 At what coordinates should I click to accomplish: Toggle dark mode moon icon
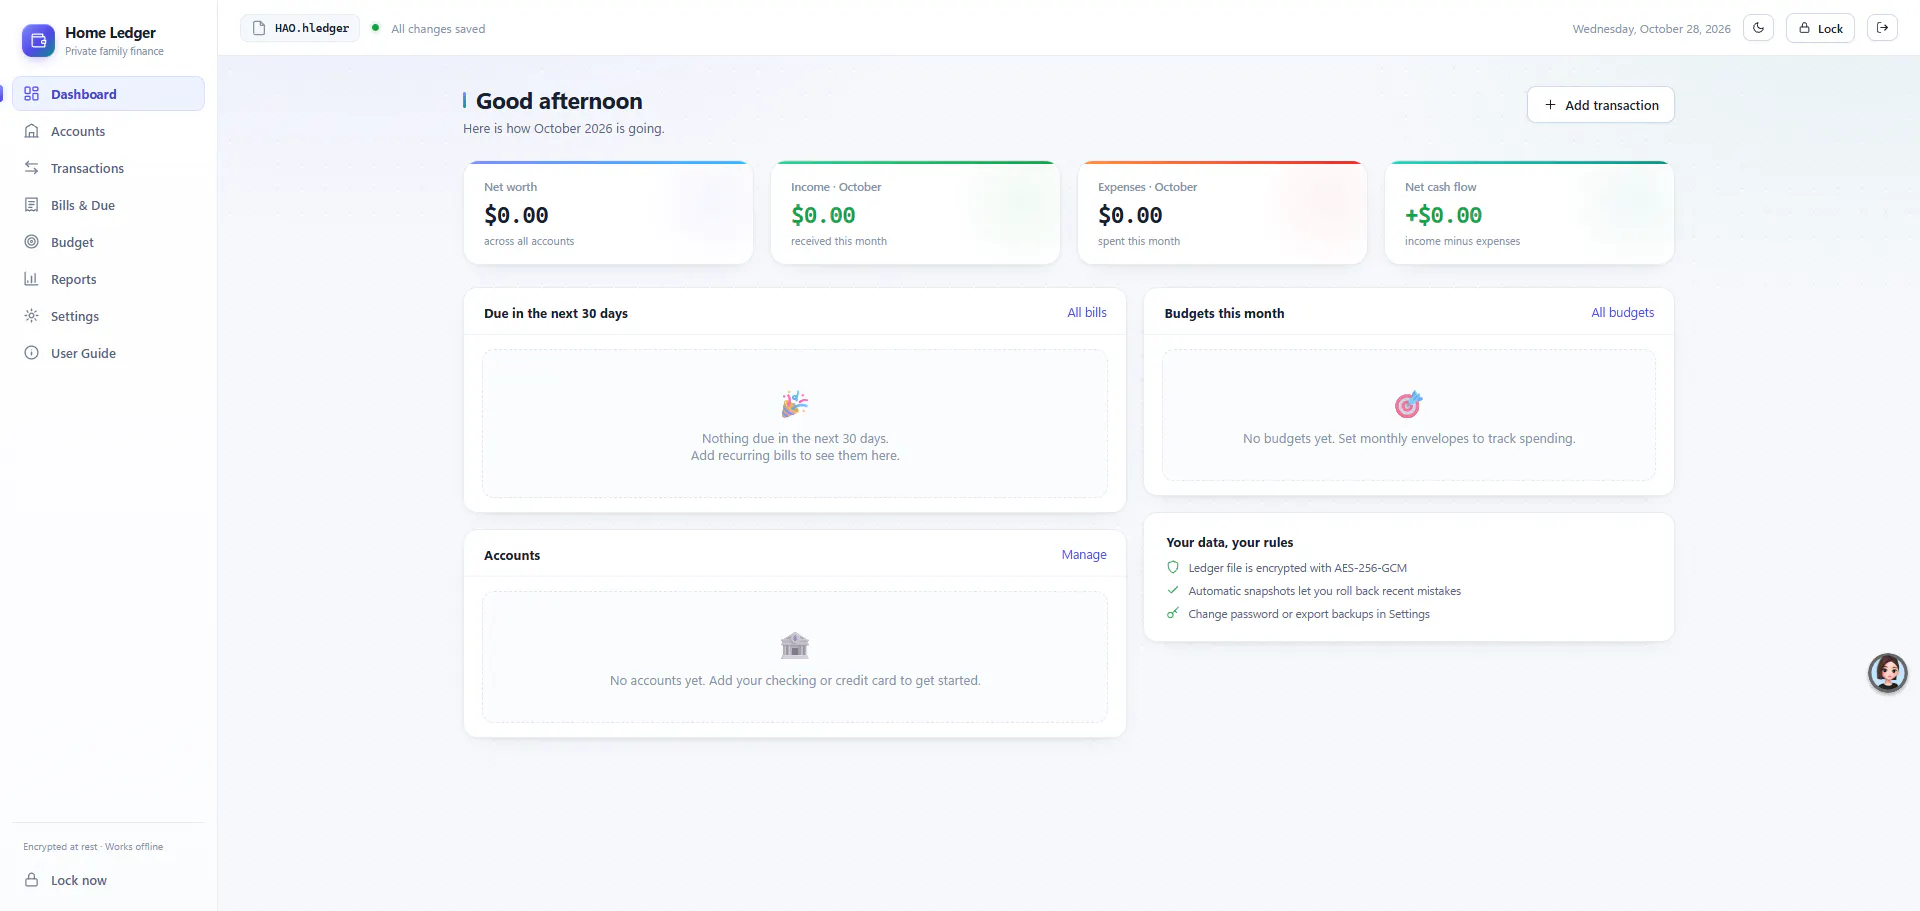pos(1758,28)
